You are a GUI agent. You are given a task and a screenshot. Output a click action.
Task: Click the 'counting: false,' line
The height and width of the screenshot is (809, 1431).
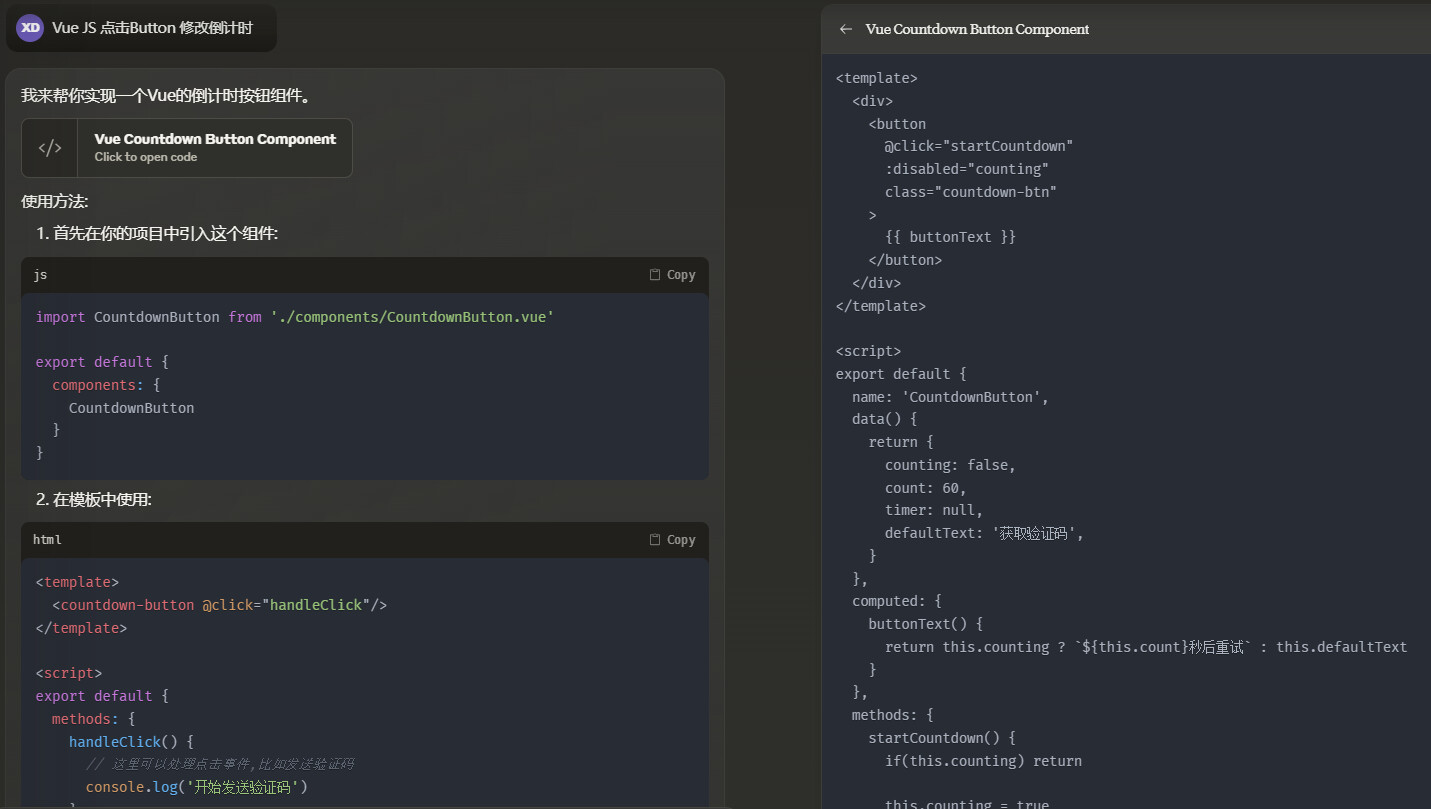[x=950, y=465]
